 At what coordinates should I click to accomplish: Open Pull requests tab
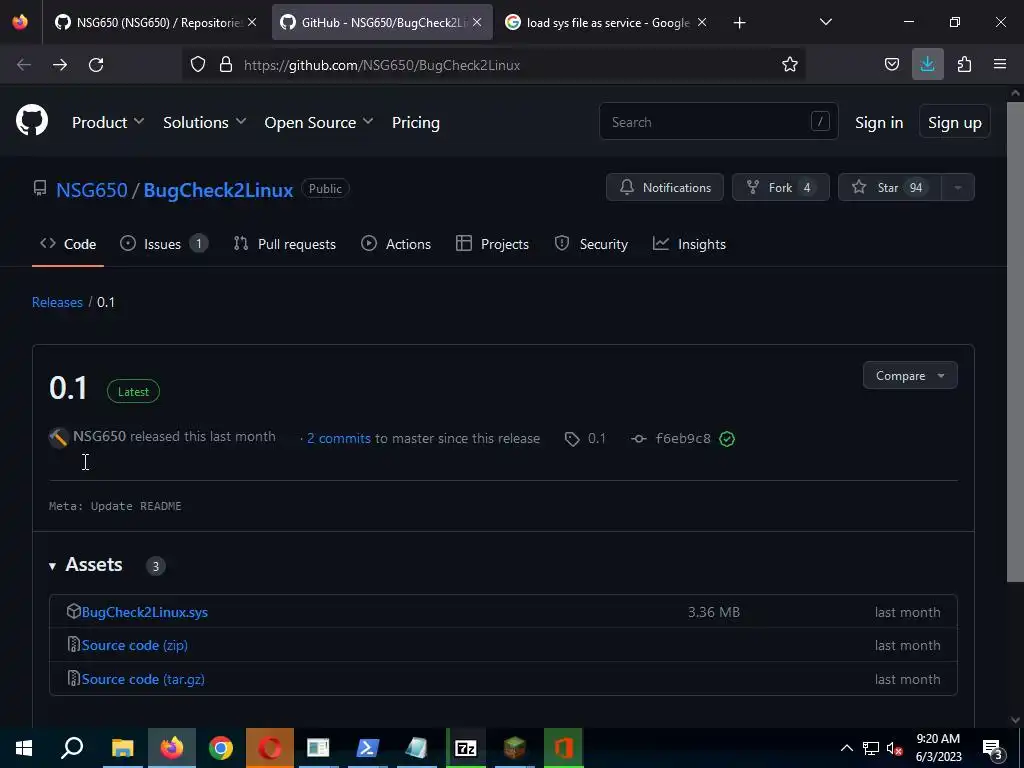point(285,244)
